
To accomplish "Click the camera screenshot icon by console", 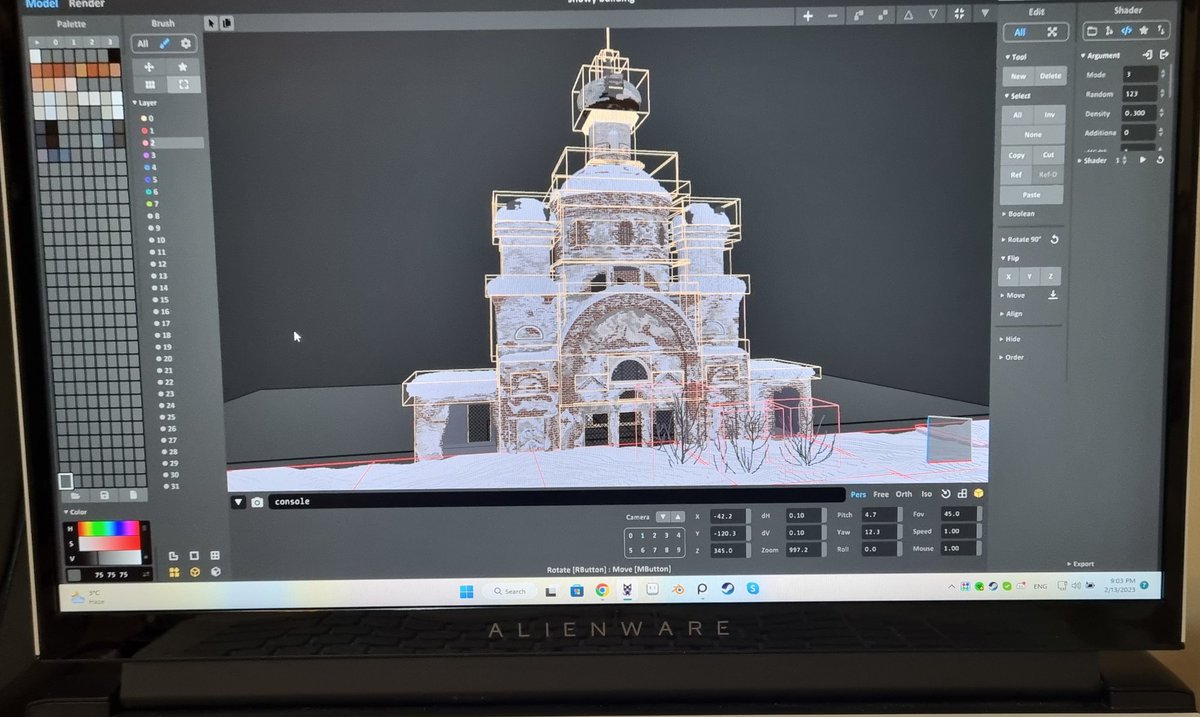I will pyautogui.click(x=257, y=502).
